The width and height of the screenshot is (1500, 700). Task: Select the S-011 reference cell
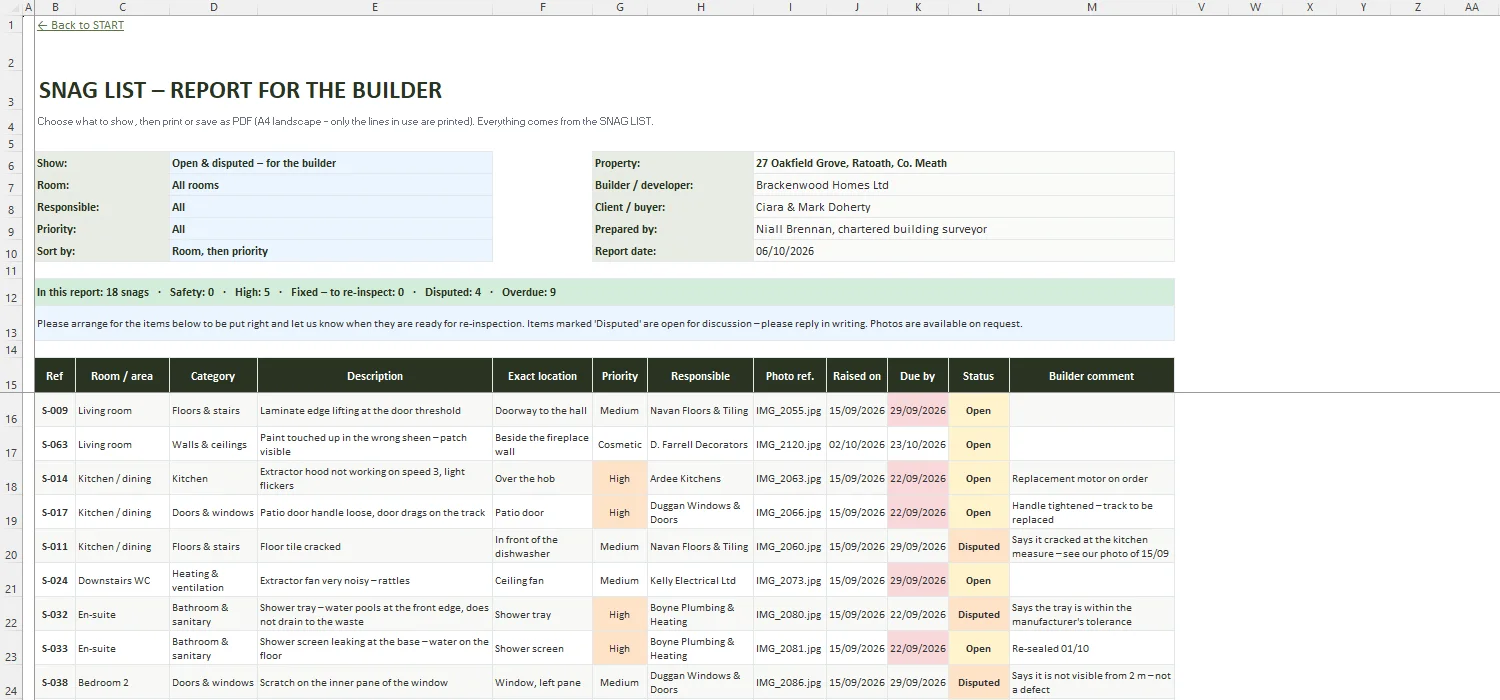tap(55, 546)
